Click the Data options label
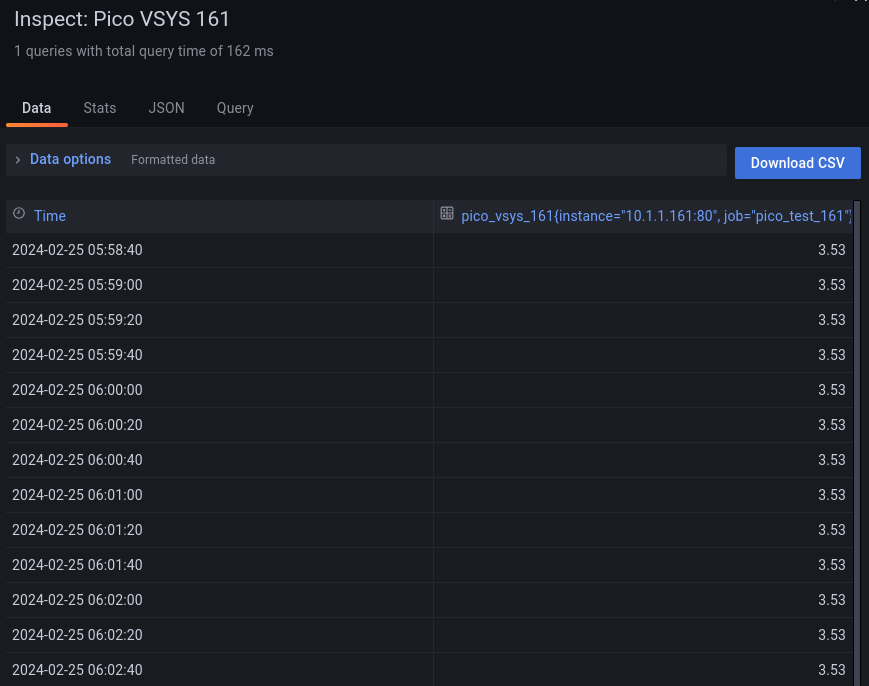The width and height of the screenshot is (869, 686). coord(70,159)
